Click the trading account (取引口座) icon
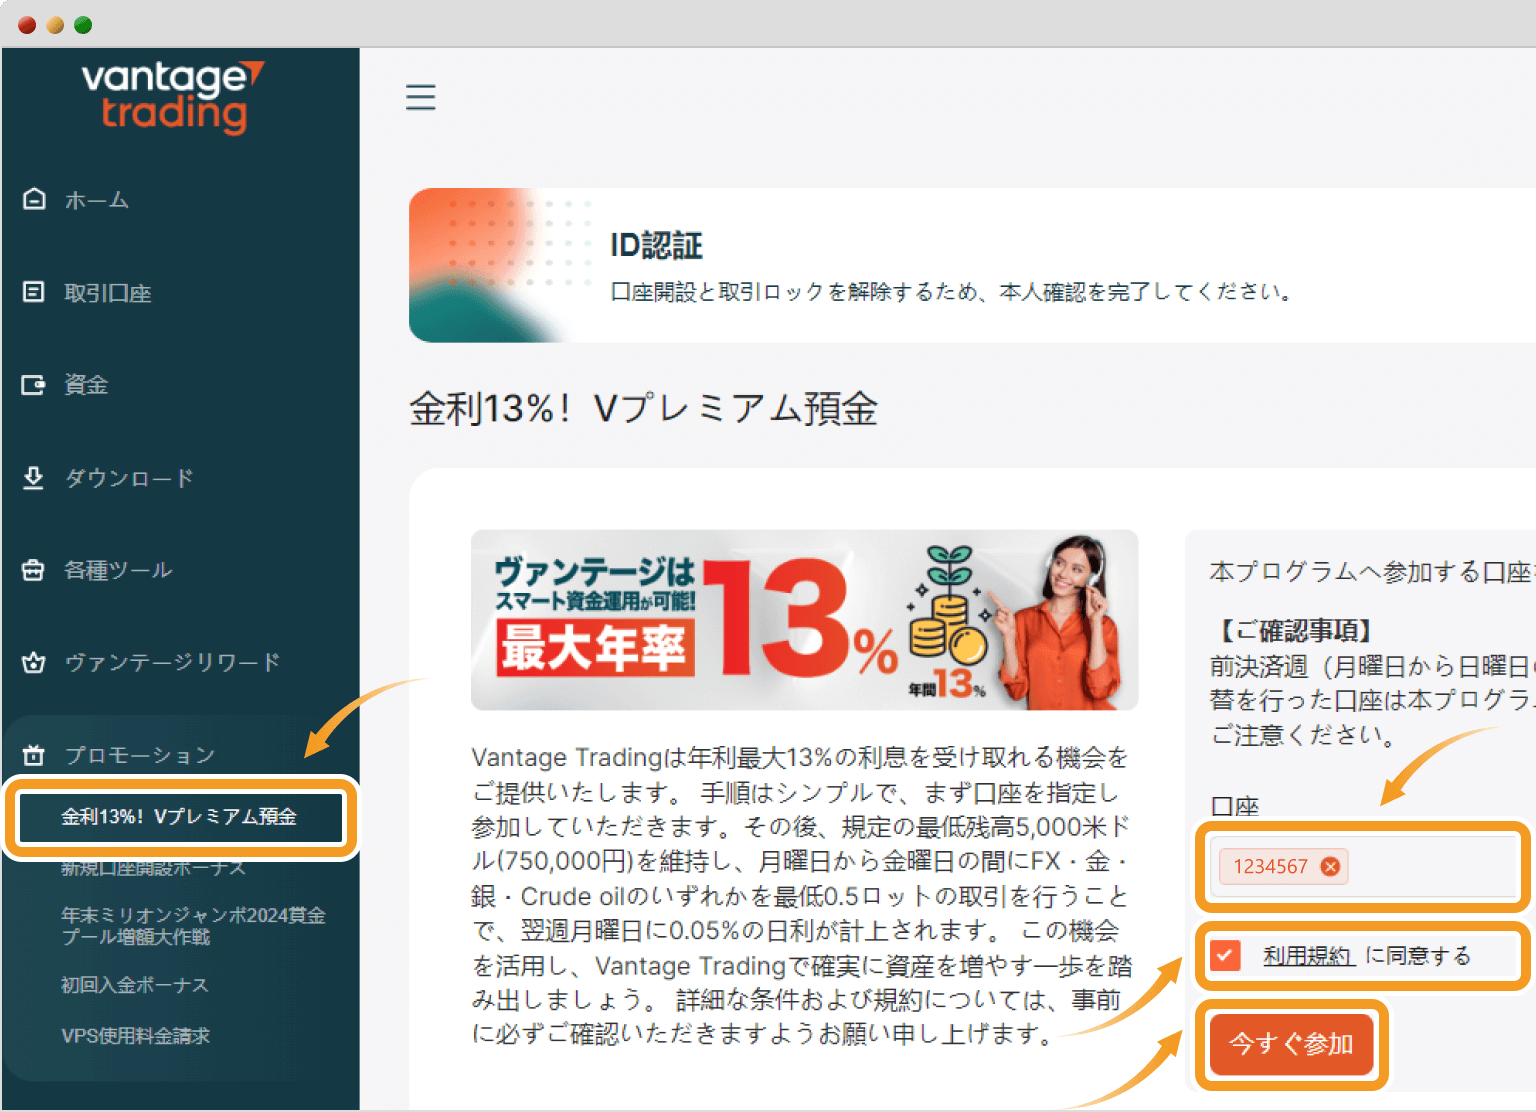 tap(34, 292)
